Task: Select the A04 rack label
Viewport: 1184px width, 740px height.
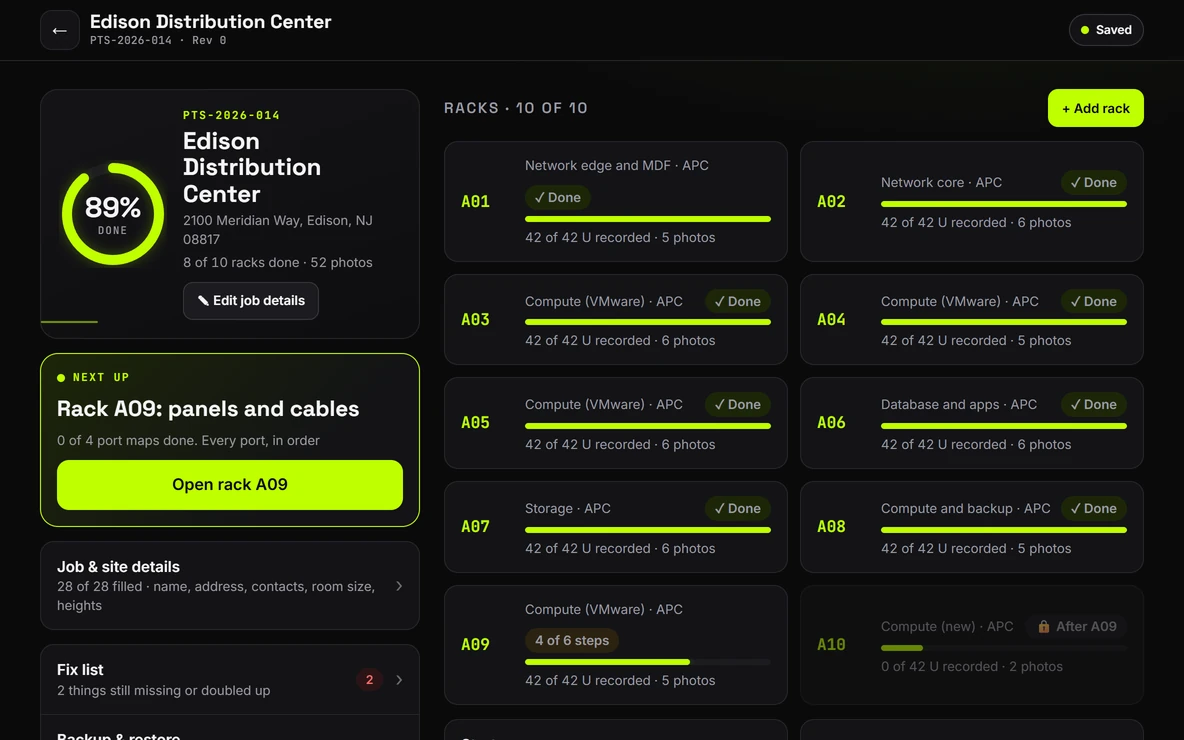Action: pyautogui.click(x=831, y=319)
